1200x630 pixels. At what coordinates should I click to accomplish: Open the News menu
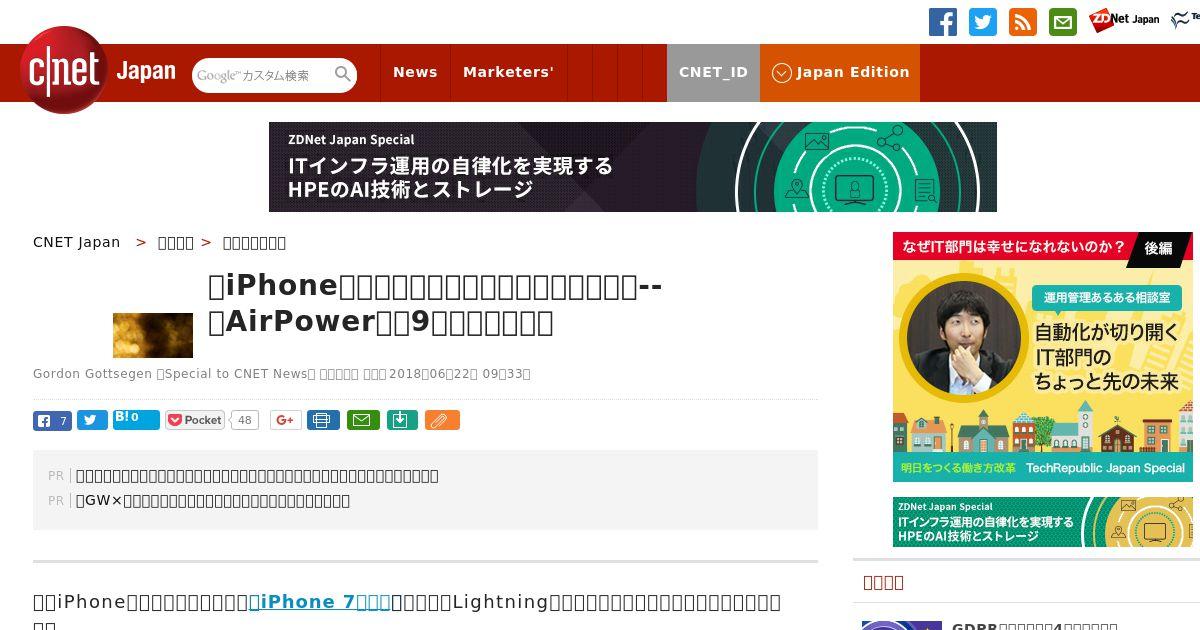point(415,72)
